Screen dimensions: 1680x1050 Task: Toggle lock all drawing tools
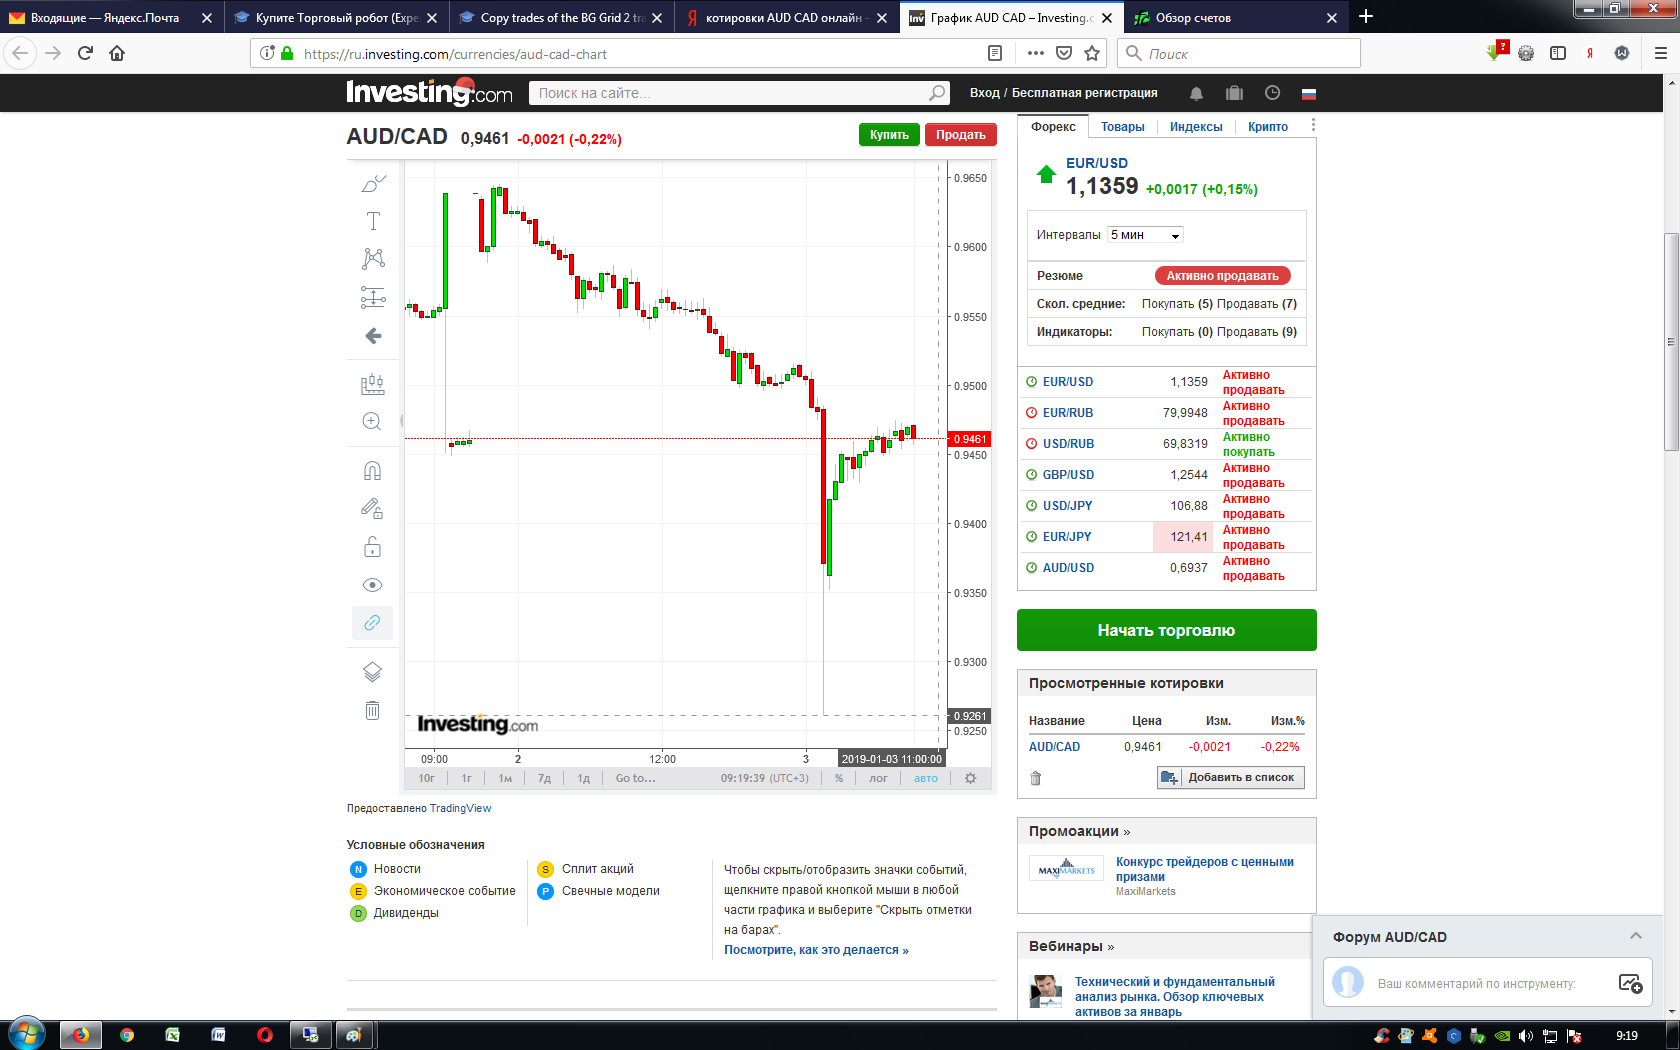coord(372,547)
